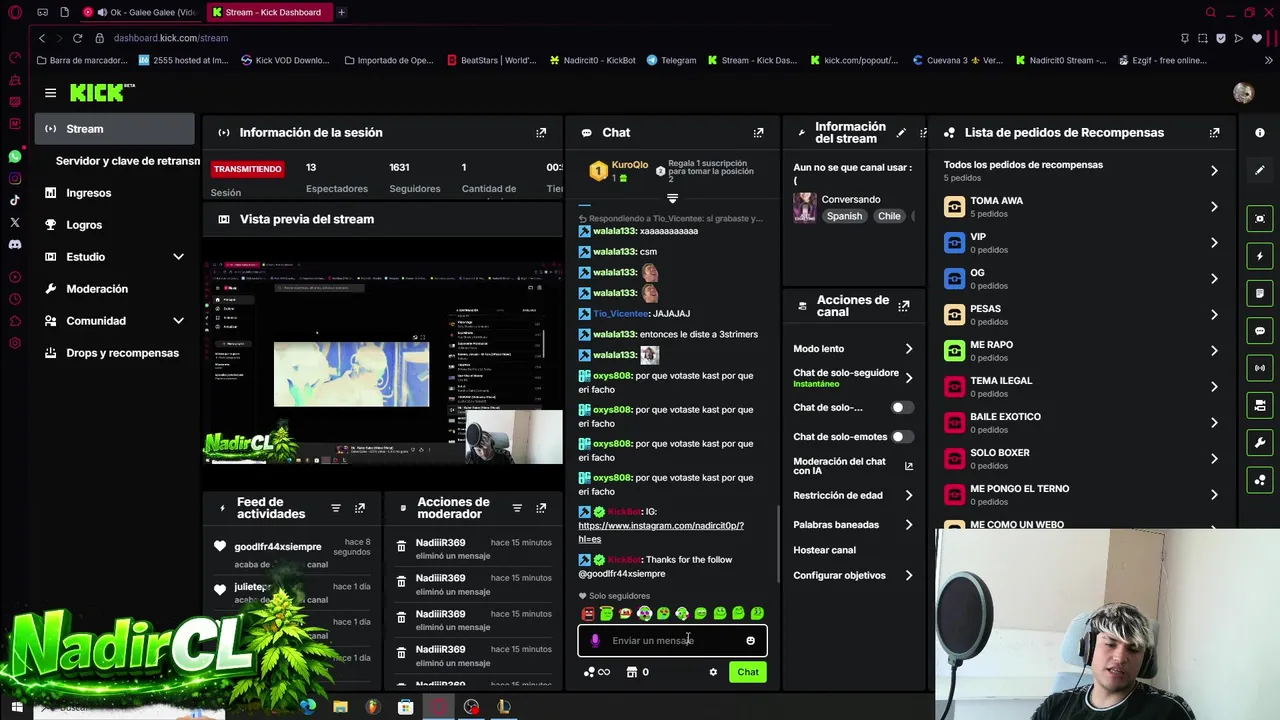Collapse the chat leaderboard arrow
The width and height of the screenshot is (1280, 720).
672,199
